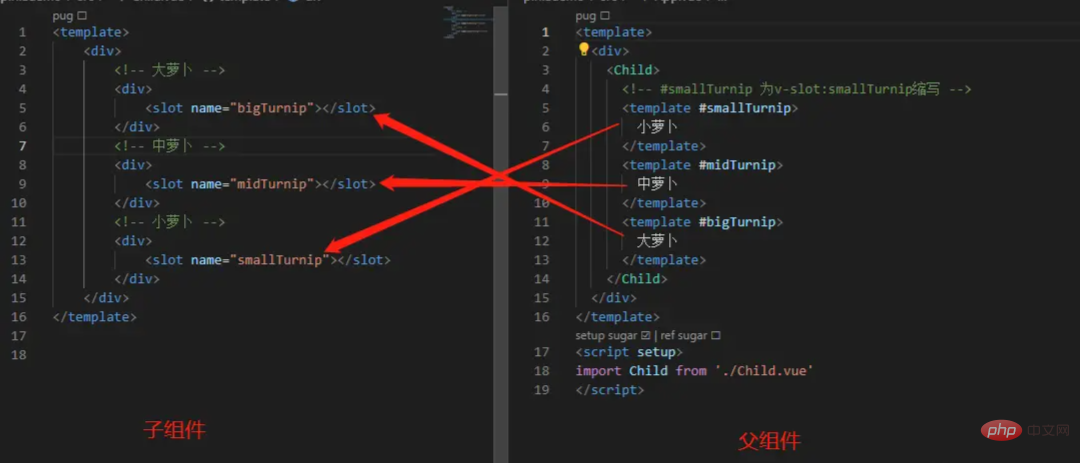Click line number 13 in left editor
Viewport: 1080px width, 463px height.
tap(19, 260)
